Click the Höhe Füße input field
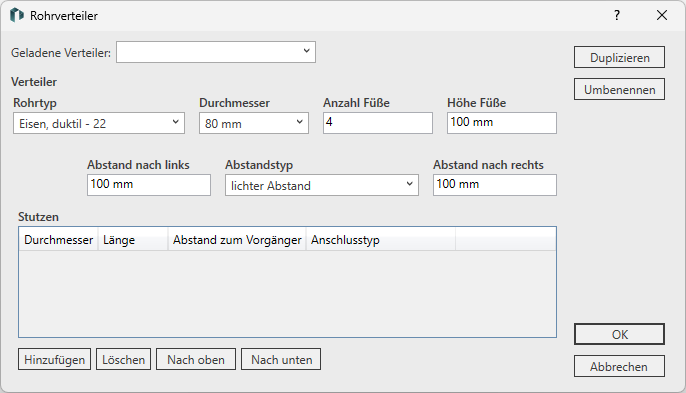Screen dimensions: 686x393 coord(502,123)
